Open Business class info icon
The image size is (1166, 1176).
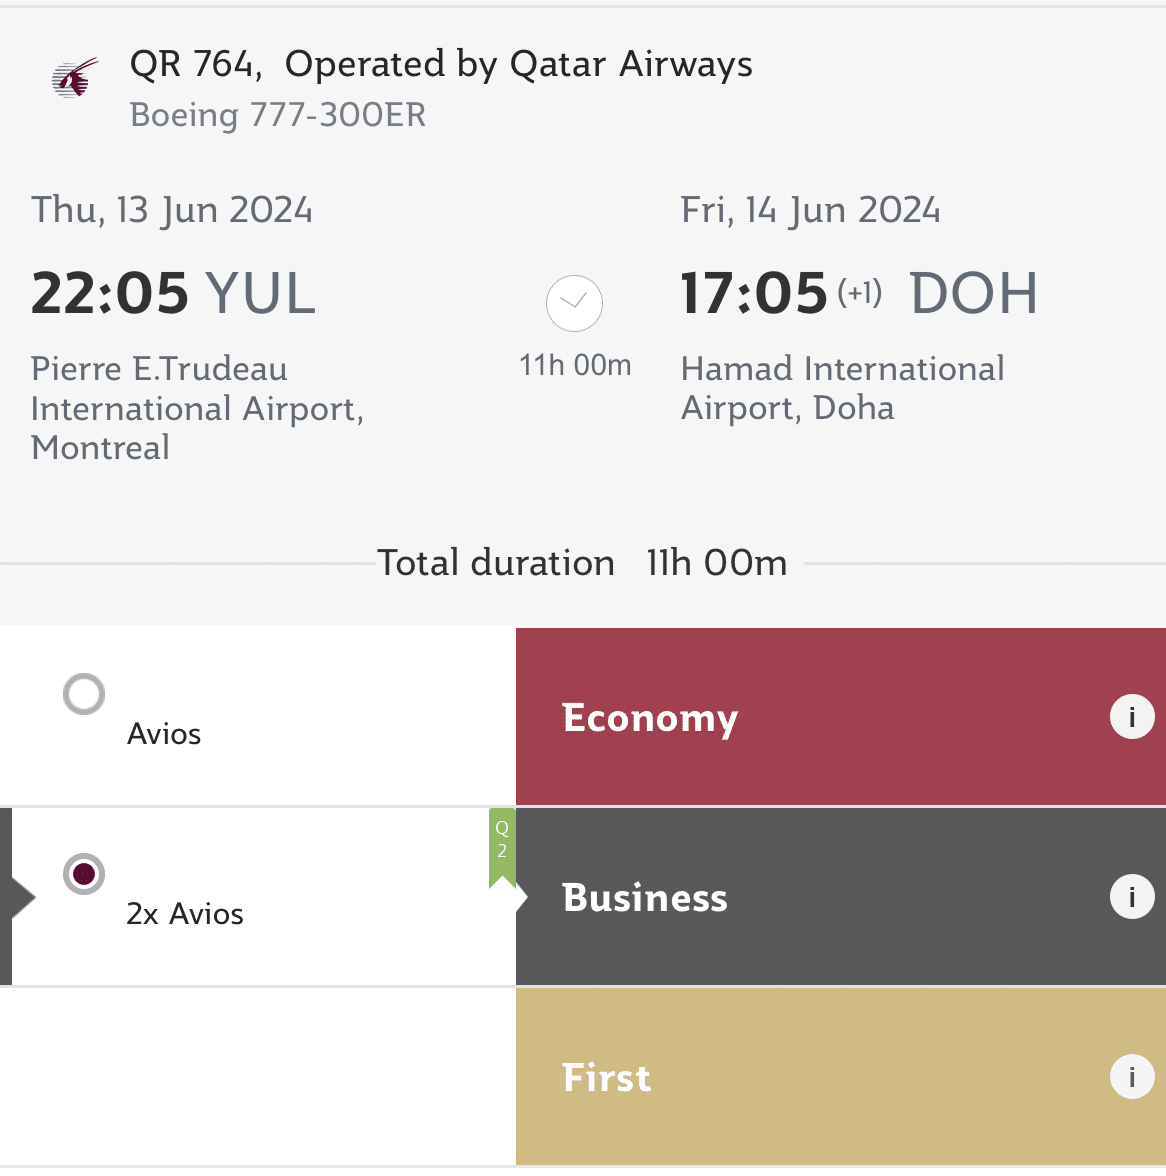point(1132,897)
